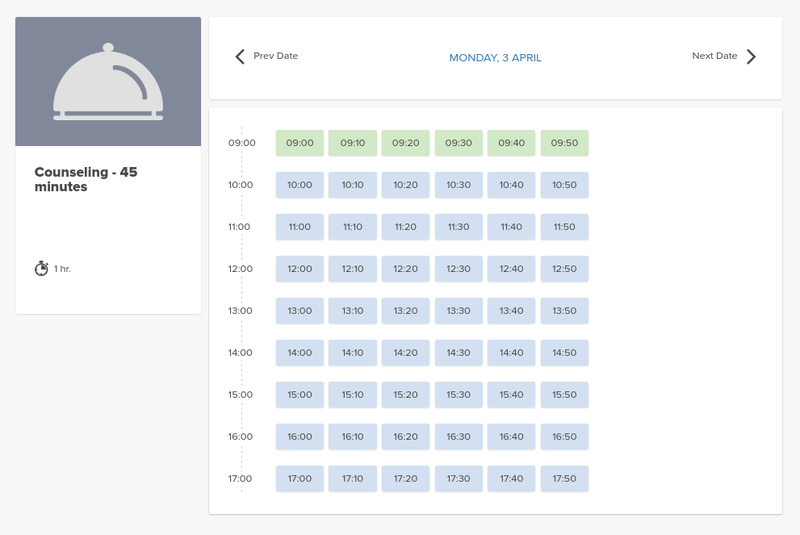Viewport: 800px width, 535px height.
Task: Click the previous date left arrow
Action: [240, 57]
